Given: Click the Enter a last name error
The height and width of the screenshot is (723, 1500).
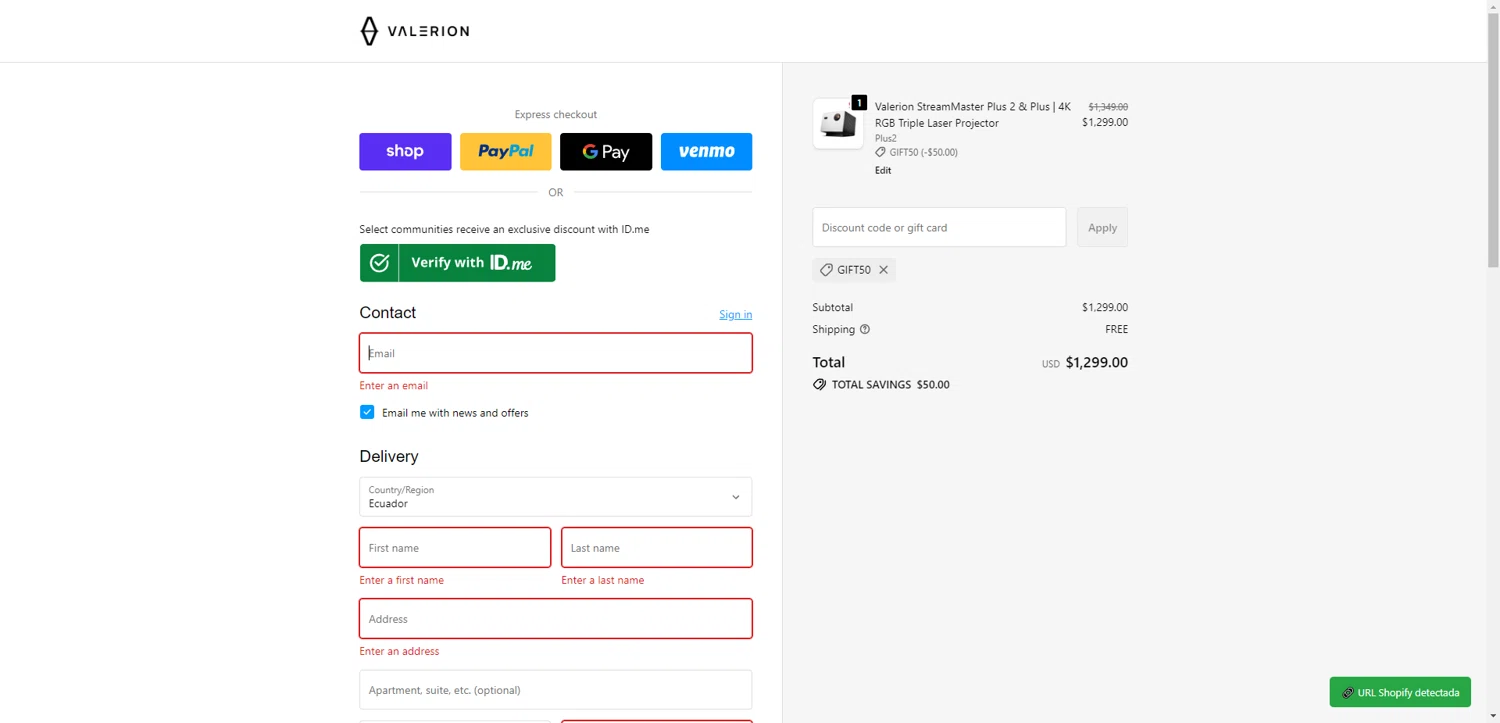Looking at the screenshot, I should (603, 580).
